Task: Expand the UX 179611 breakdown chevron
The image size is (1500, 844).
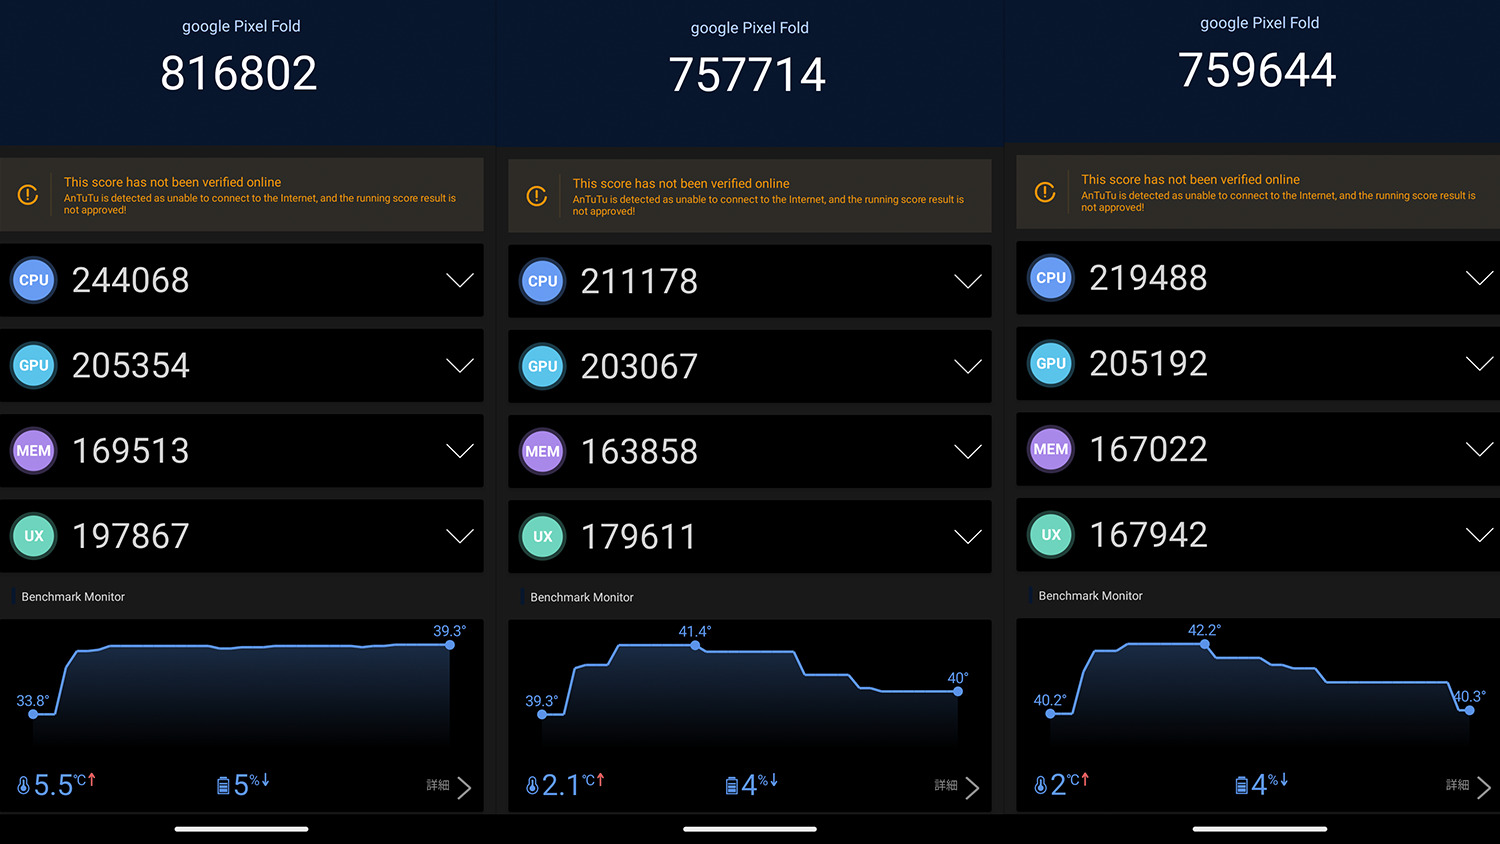Action: [967, 537]
